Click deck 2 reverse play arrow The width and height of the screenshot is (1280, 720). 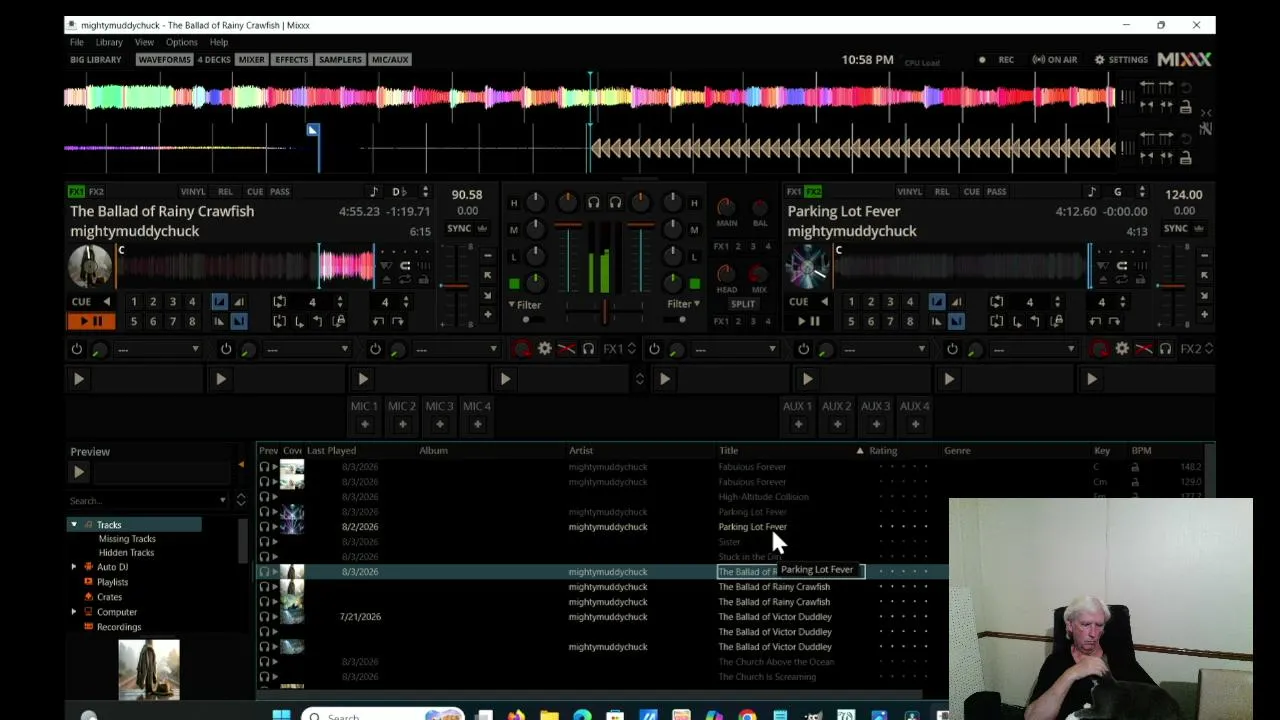tap(824, 301)
